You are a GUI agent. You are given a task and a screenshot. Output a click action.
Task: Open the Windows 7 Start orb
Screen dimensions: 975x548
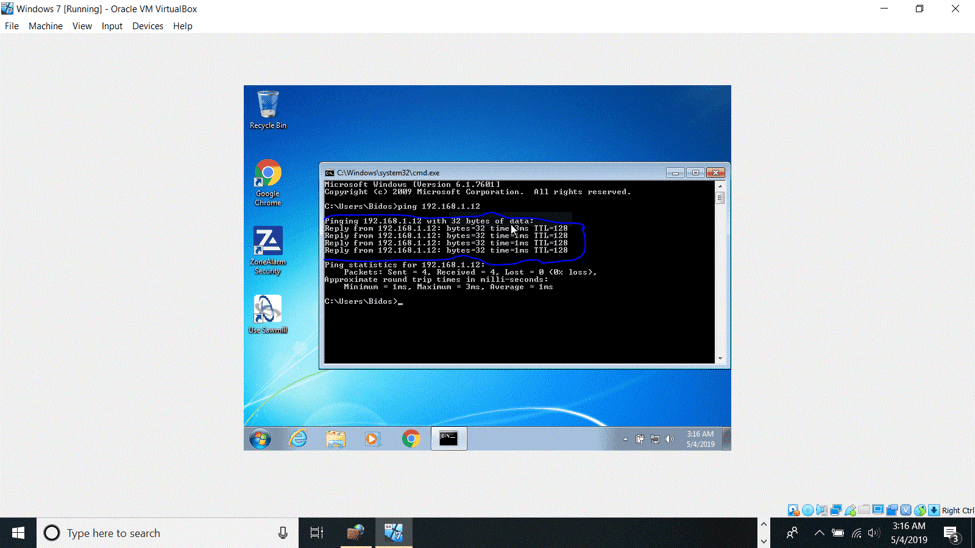(x=260, y=439)
